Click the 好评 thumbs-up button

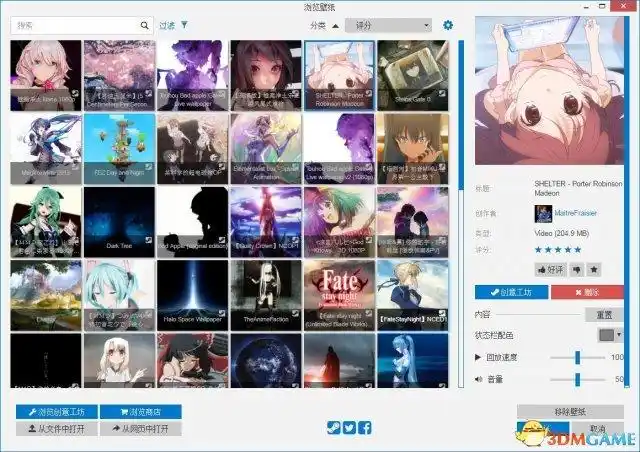click(x=551, y=269)
